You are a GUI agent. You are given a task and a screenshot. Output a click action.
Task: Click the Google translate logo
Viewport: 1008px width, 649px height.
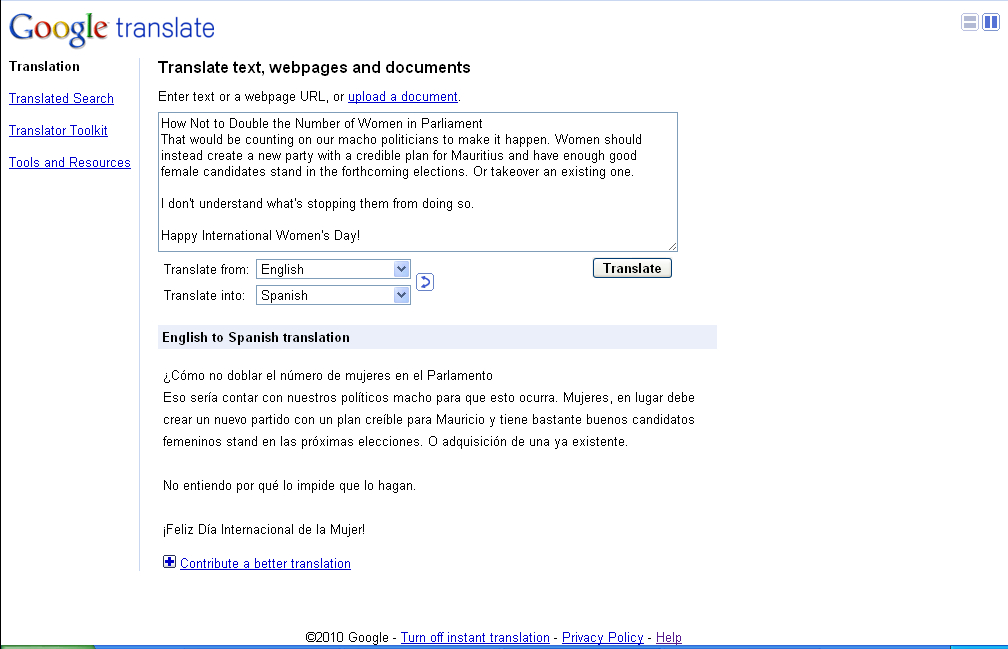tap(112, 29)
